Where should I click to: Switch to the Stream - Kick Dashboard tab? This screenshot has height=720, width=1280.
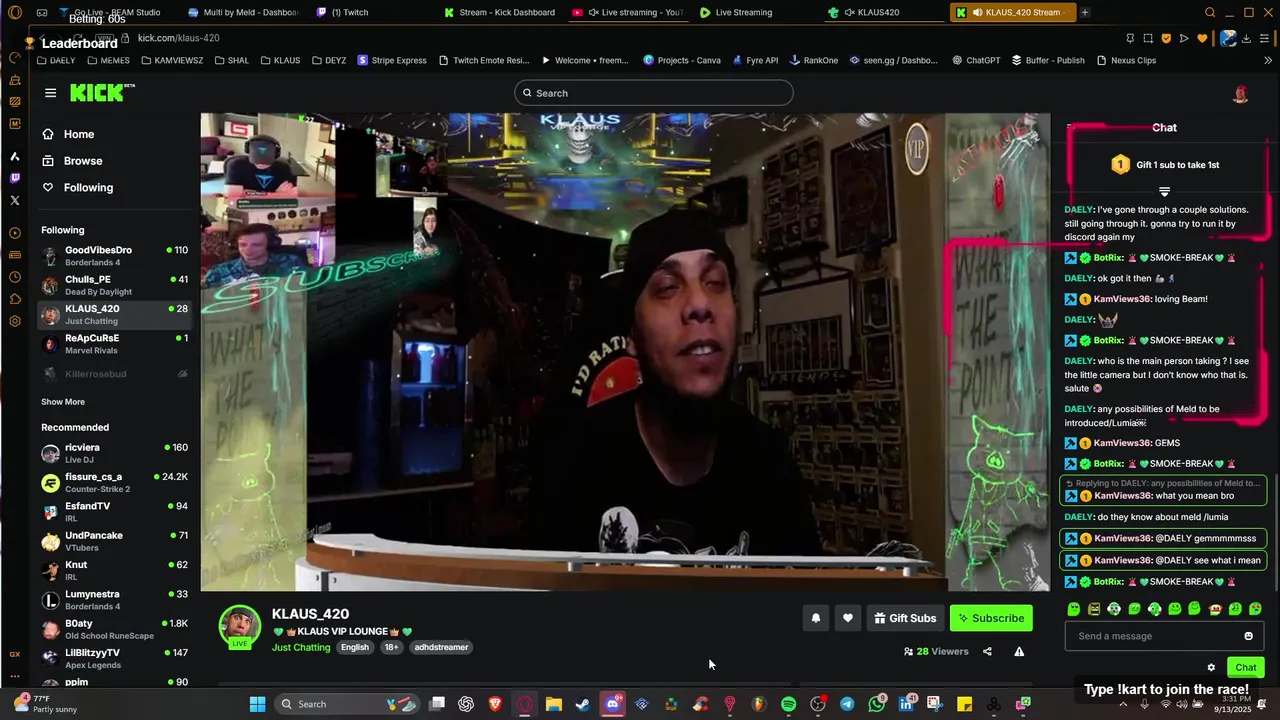(x=500, y=12)
